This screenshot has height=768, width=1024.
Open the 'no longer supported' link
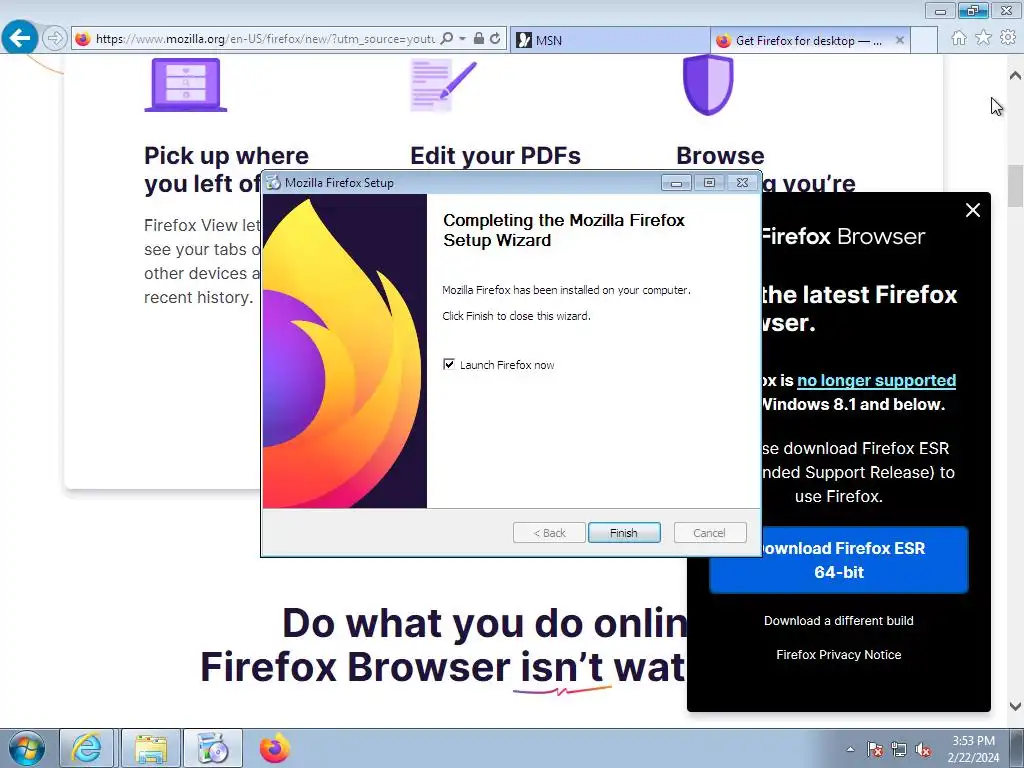(876, 380)
